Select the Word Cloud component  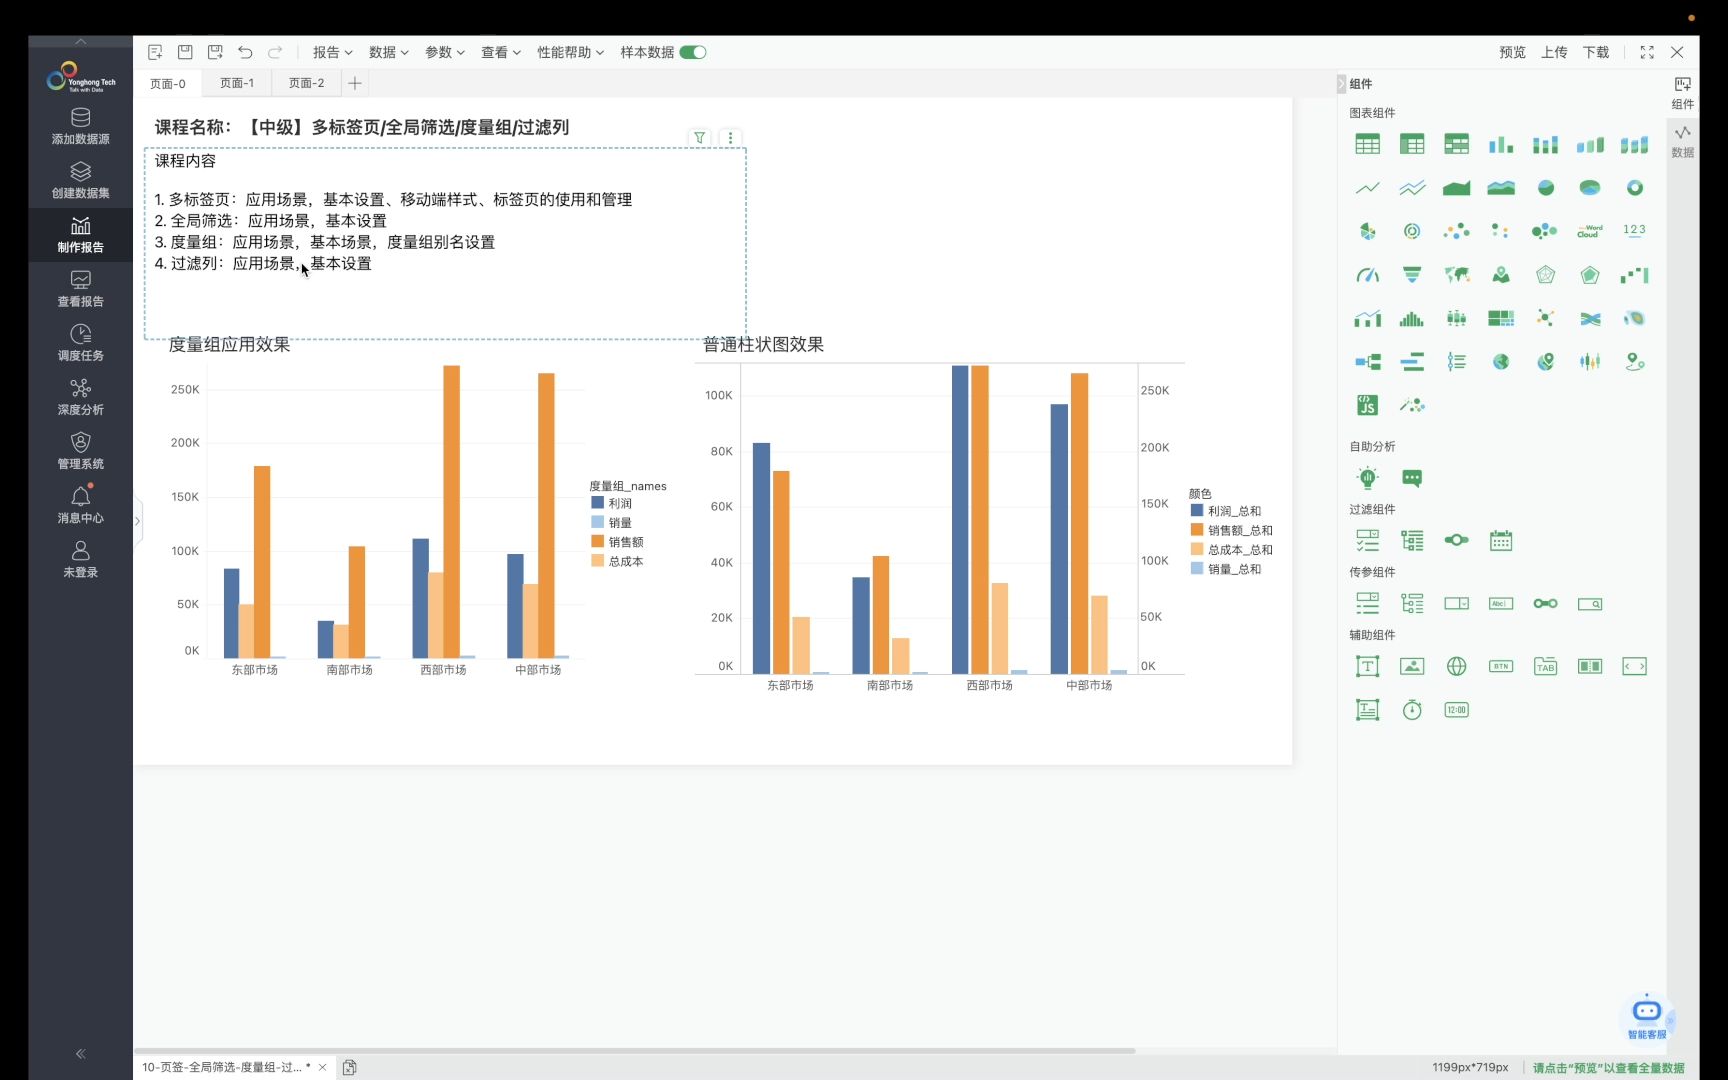[1589, 231]
